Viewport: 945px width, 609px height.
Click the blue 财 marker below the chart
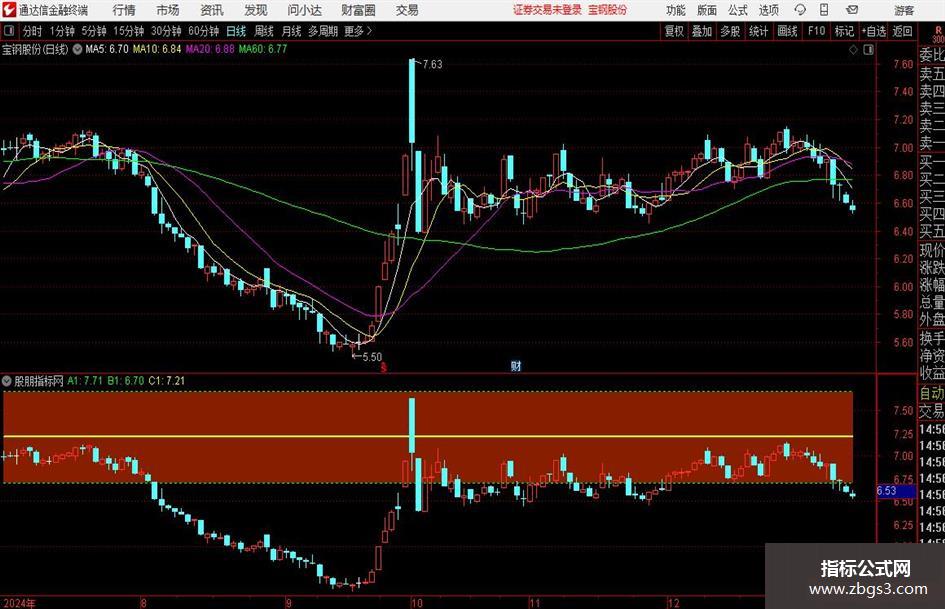(516, 366)
